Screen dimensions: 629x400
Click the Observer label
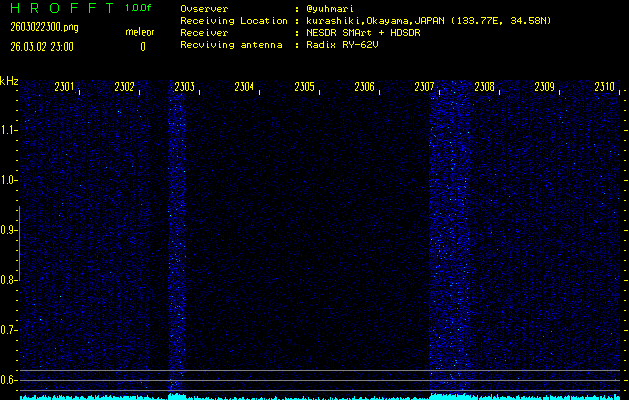coord(204,9)
